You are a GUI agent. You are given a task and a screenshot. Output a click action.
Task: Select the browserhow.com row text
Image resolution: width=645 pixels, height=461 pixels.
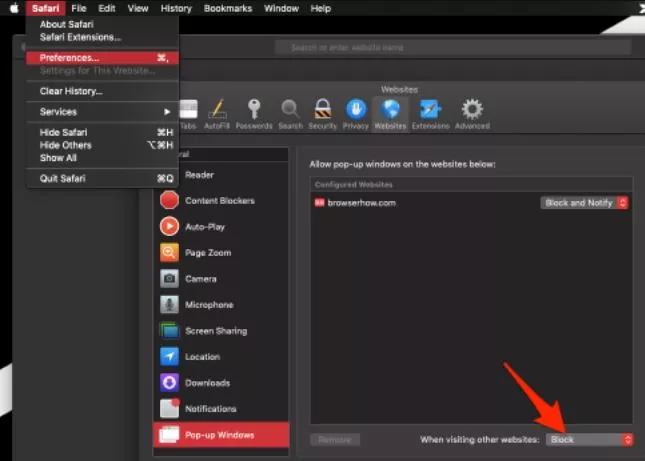(x=362, y=203)
